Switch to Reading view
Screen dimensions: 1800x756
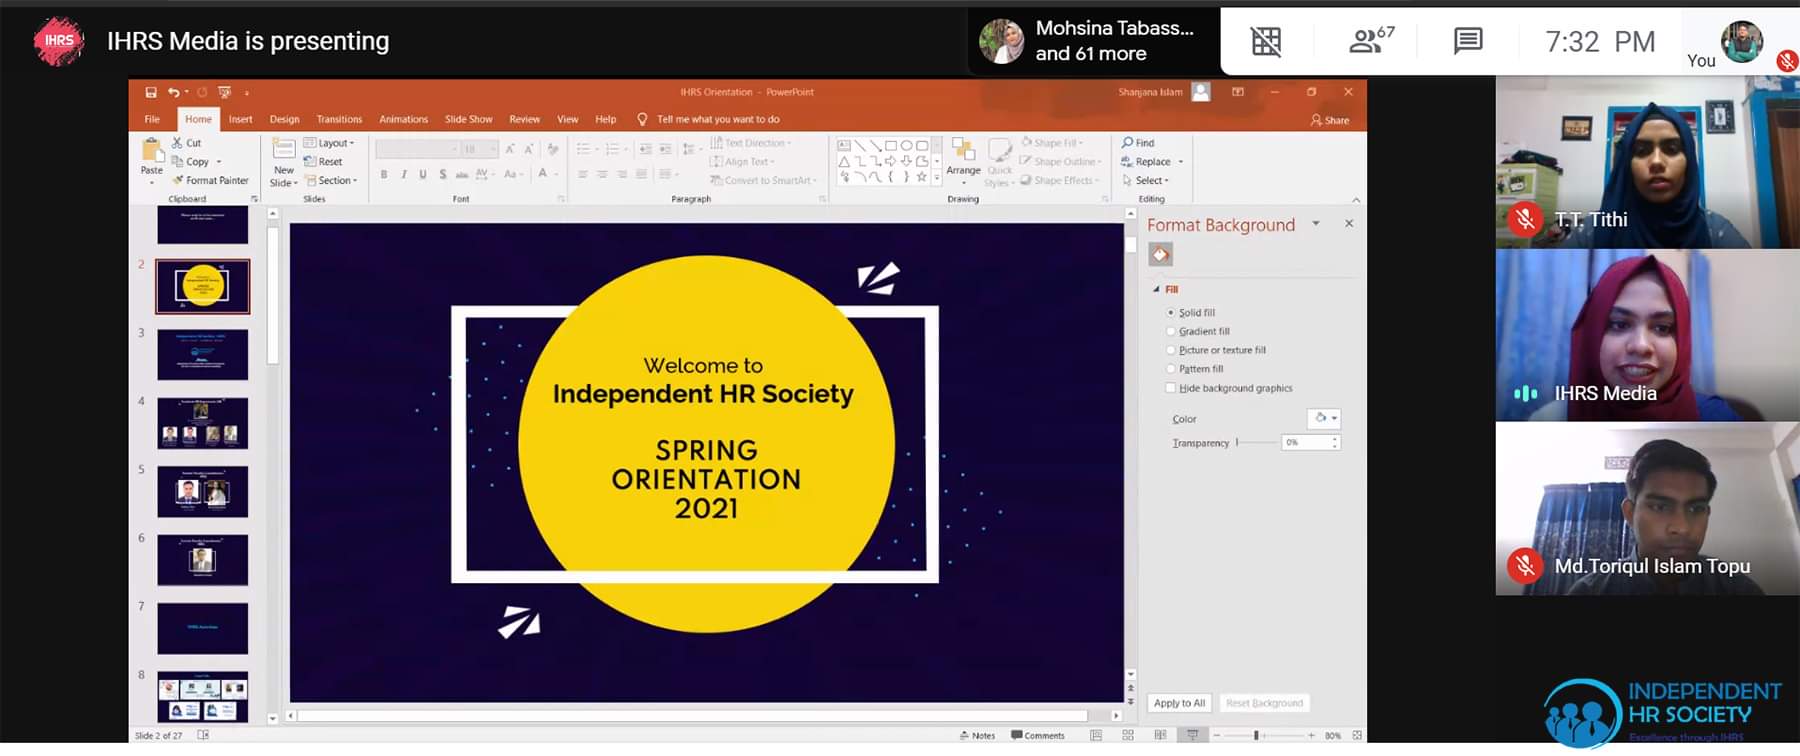(x=1160, y=735)
